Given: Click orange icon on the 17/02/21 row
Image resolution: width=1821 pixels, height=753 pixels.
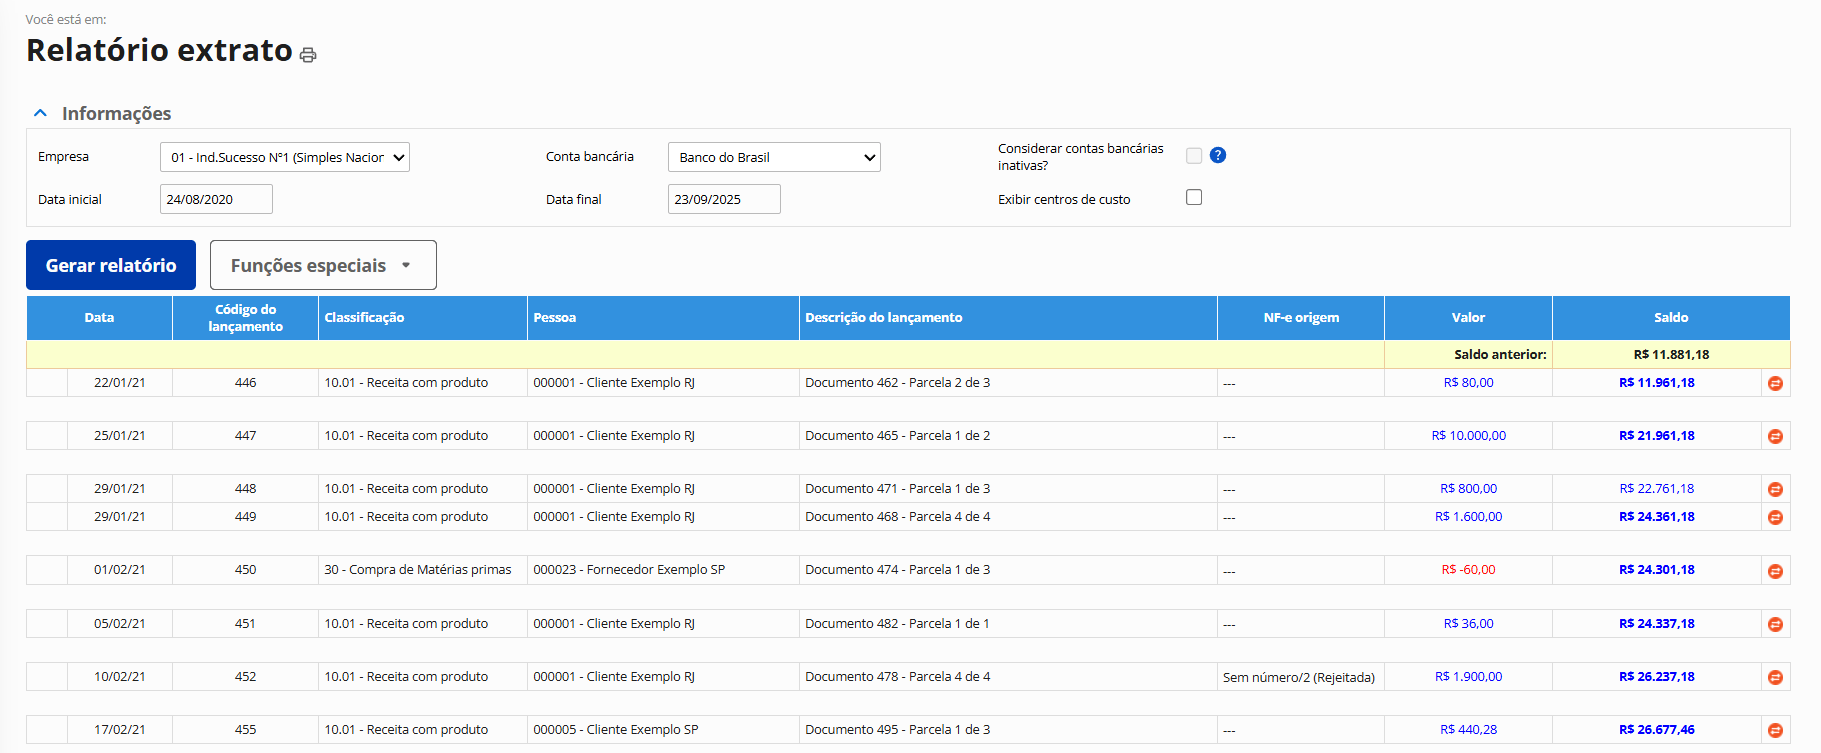Looking at the screenshot, I should (1775, 730).
